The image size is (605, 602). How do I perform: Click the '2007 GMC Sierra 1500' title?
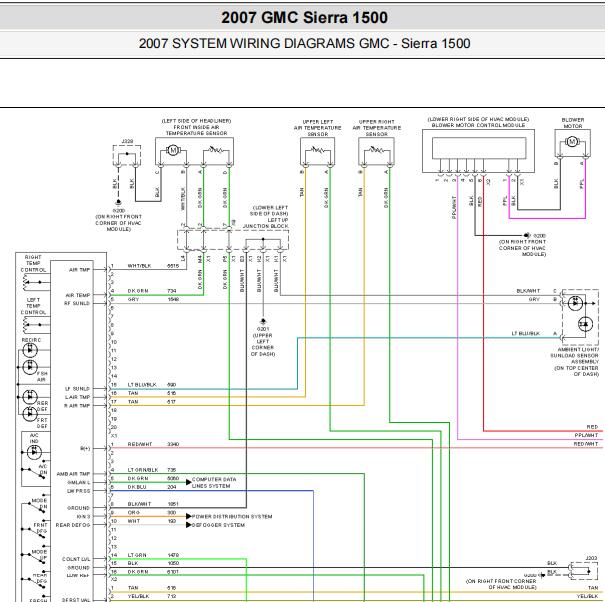click(304, 17)
